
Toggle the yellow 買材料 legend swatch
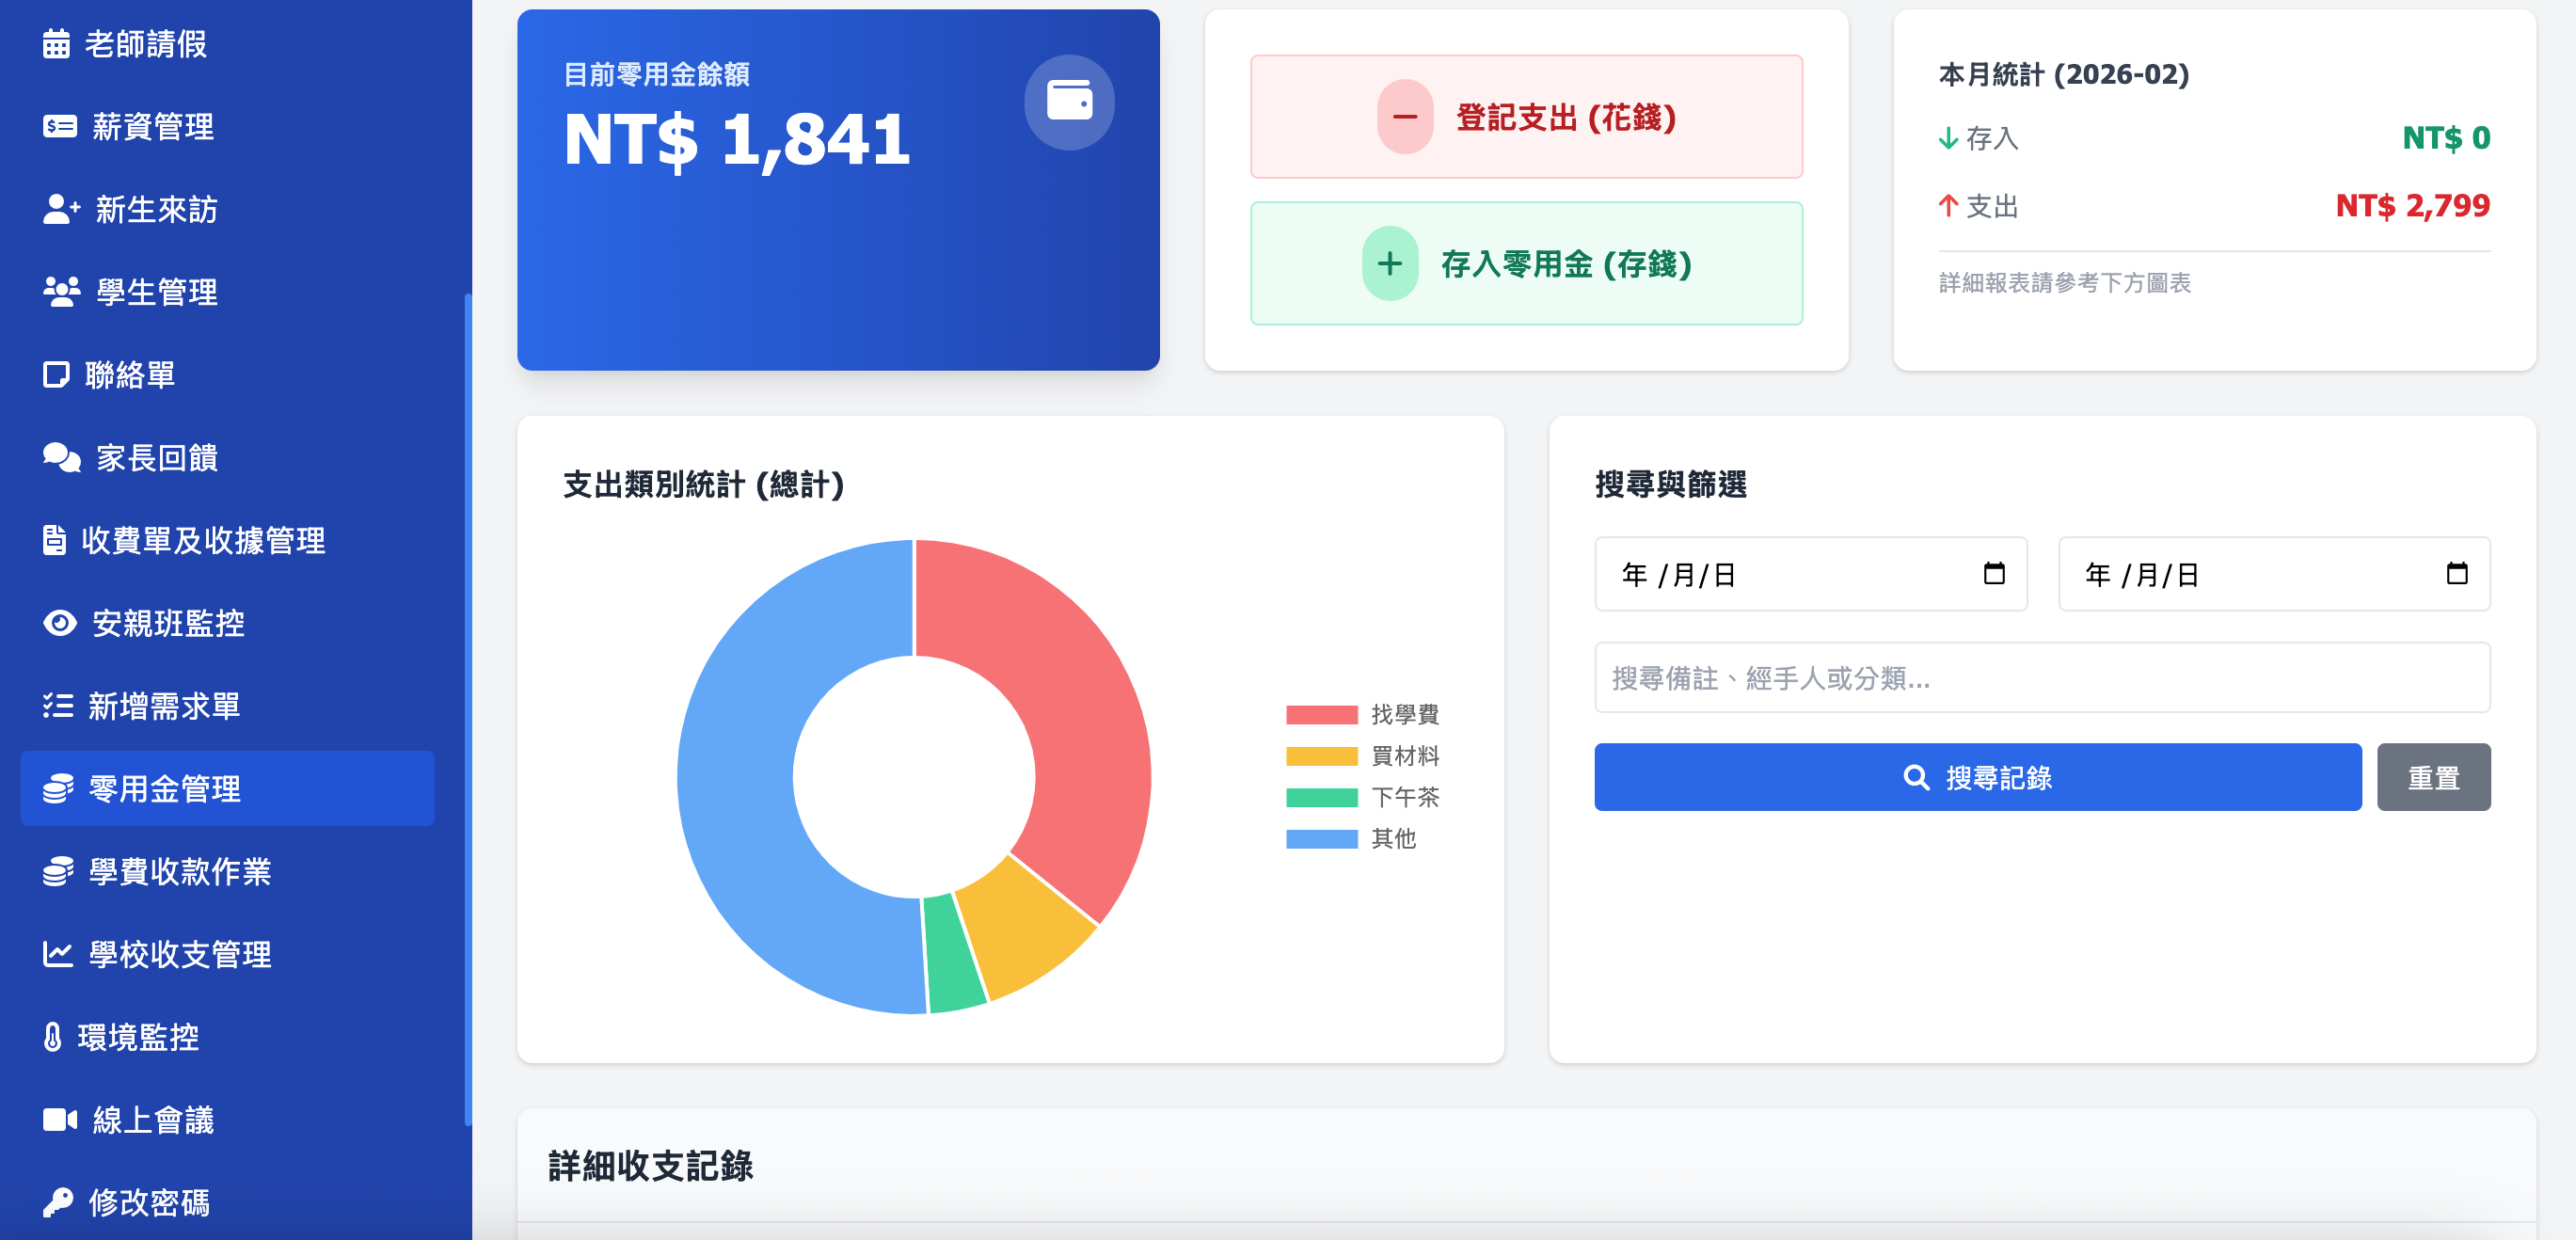(x=1321, y=756)
